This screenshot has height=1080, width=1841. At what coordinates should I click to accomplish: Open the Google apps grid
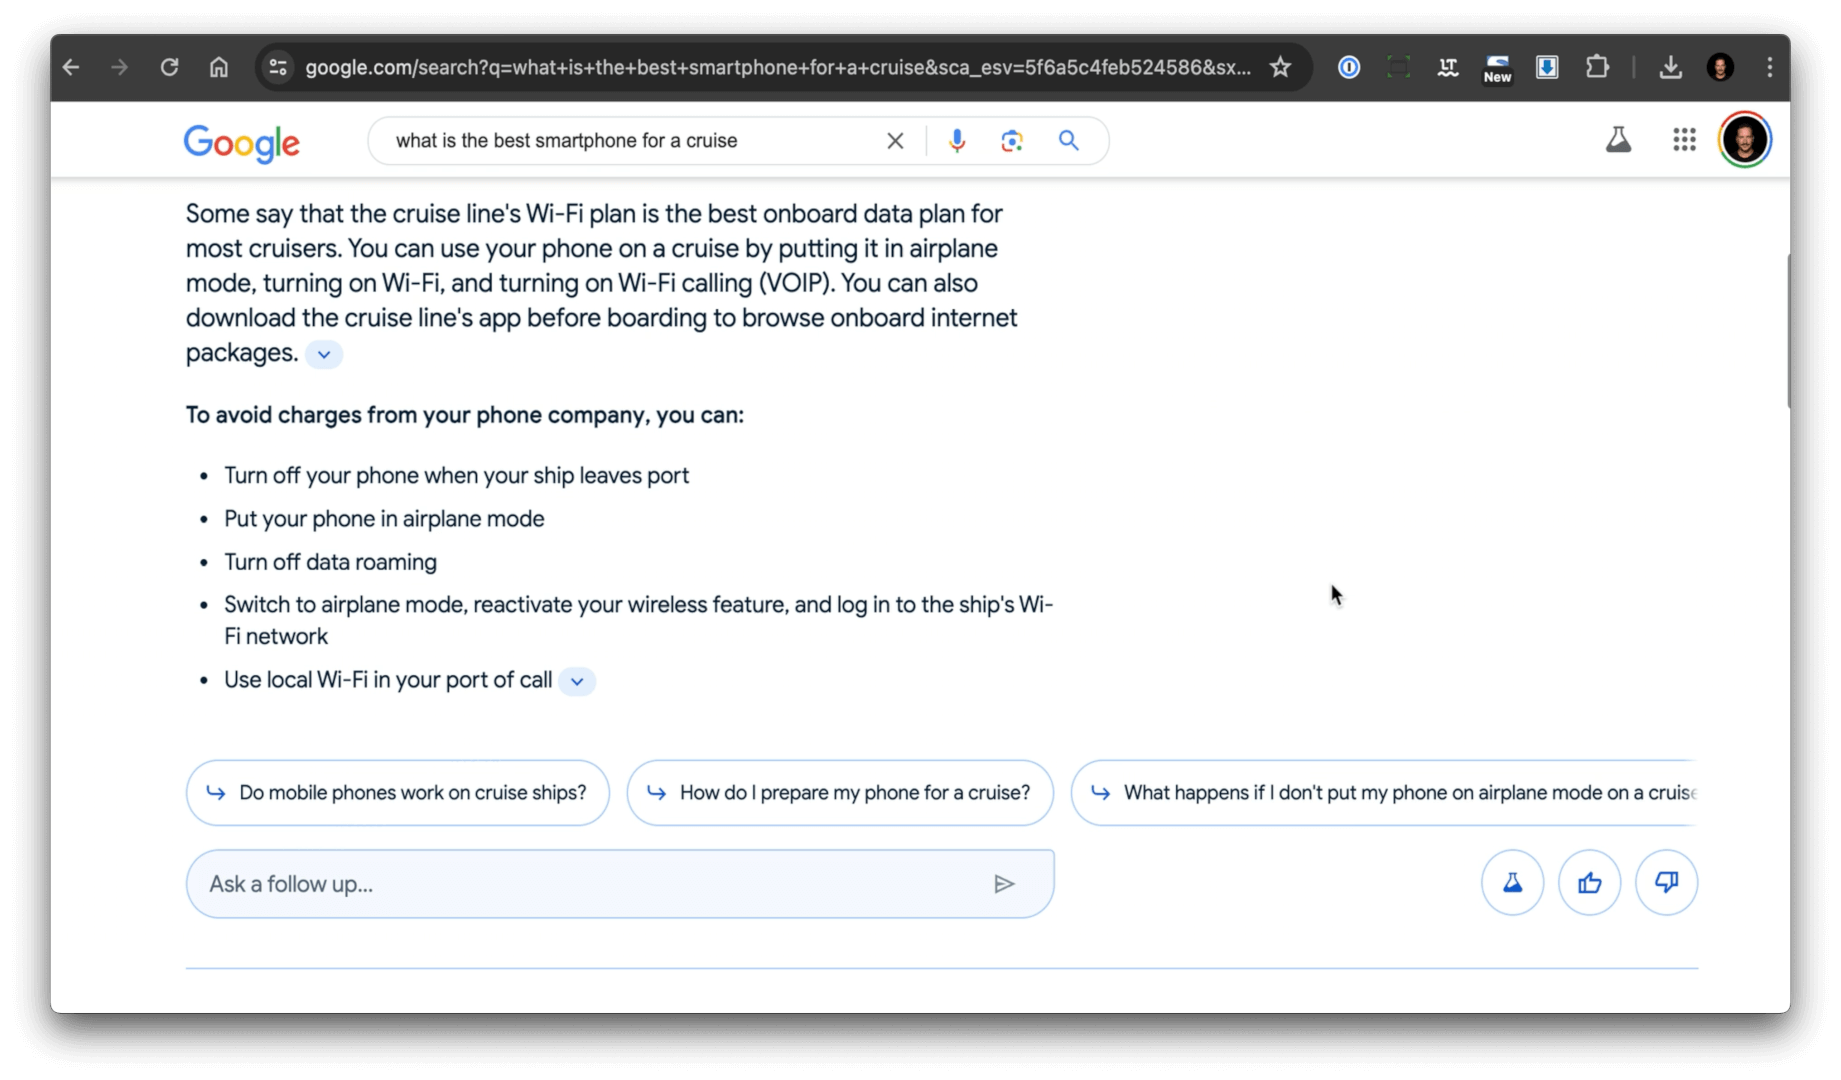(x=1684, y=140)
